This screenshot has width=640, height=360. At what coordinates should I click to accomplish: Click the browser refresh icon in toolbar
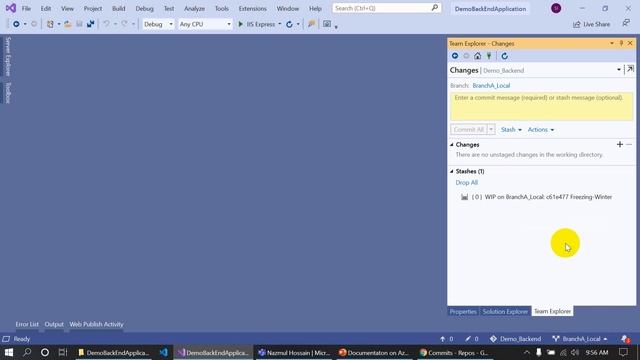289,24
